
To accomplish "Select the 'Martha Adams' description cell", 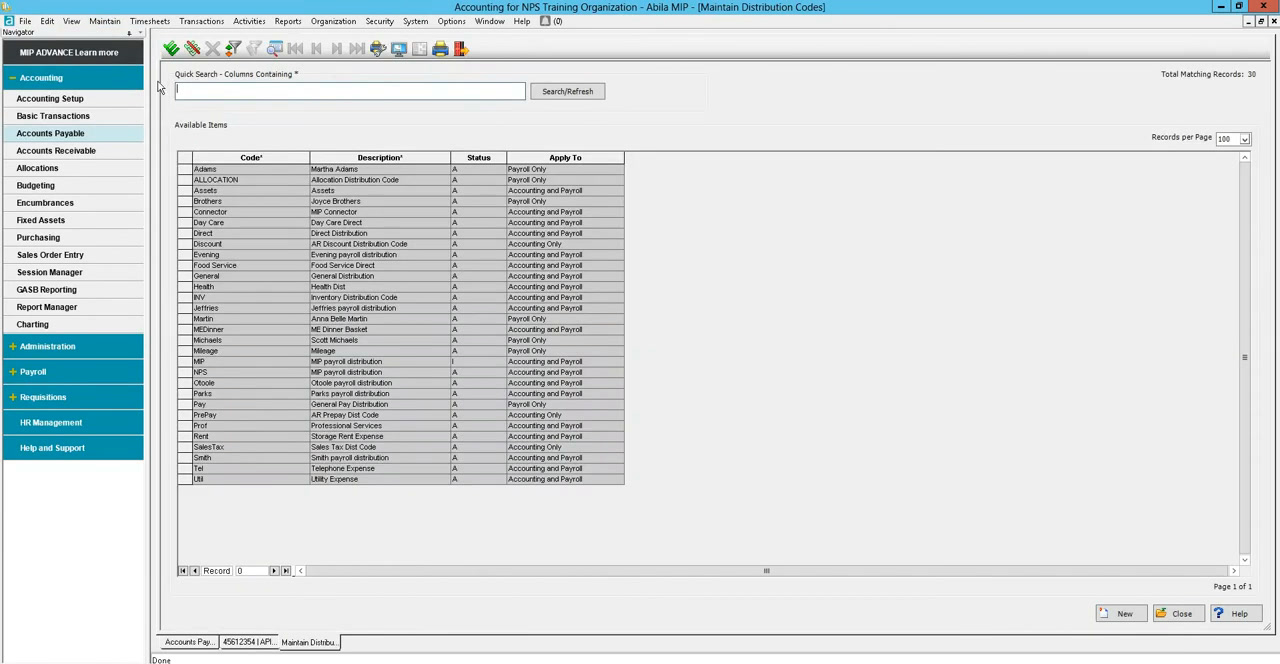I will 380,169.
